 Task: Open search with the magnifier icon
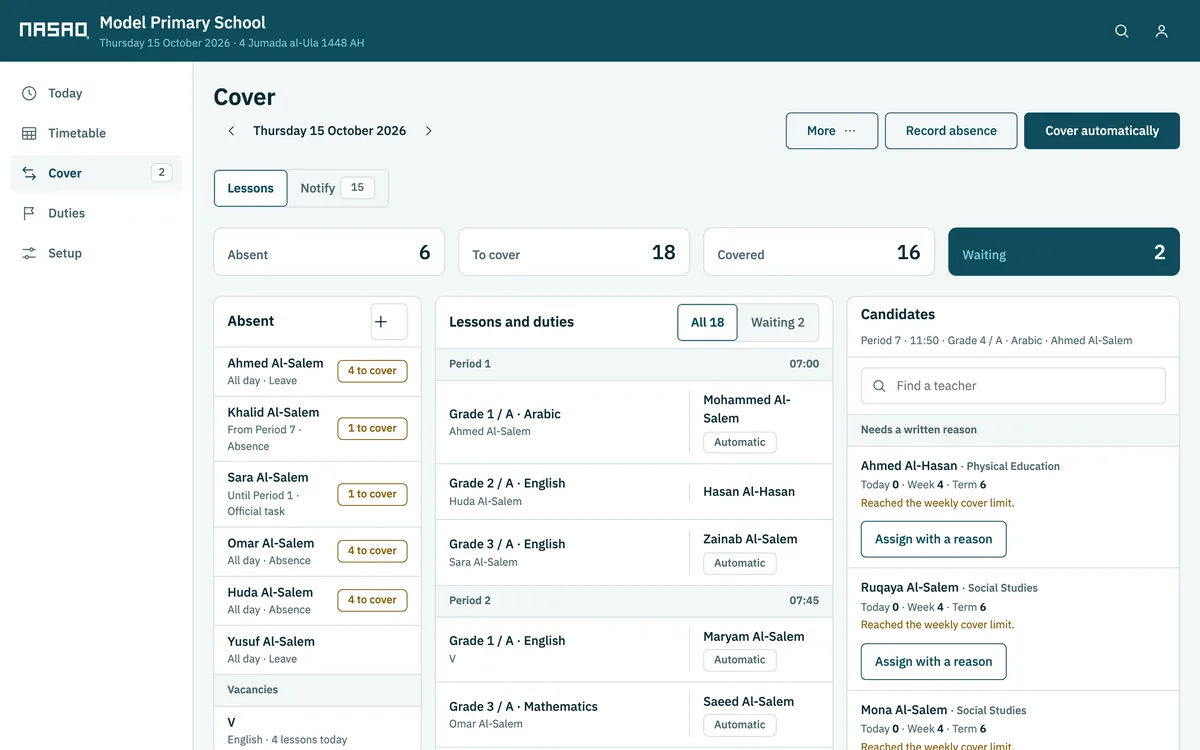tap(1122, 31)
